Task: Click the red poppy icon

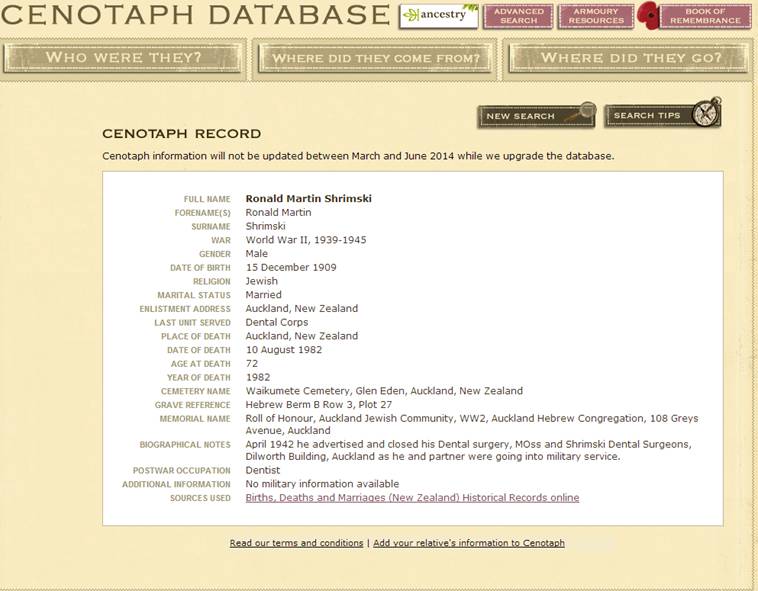Action: [648, 15]
